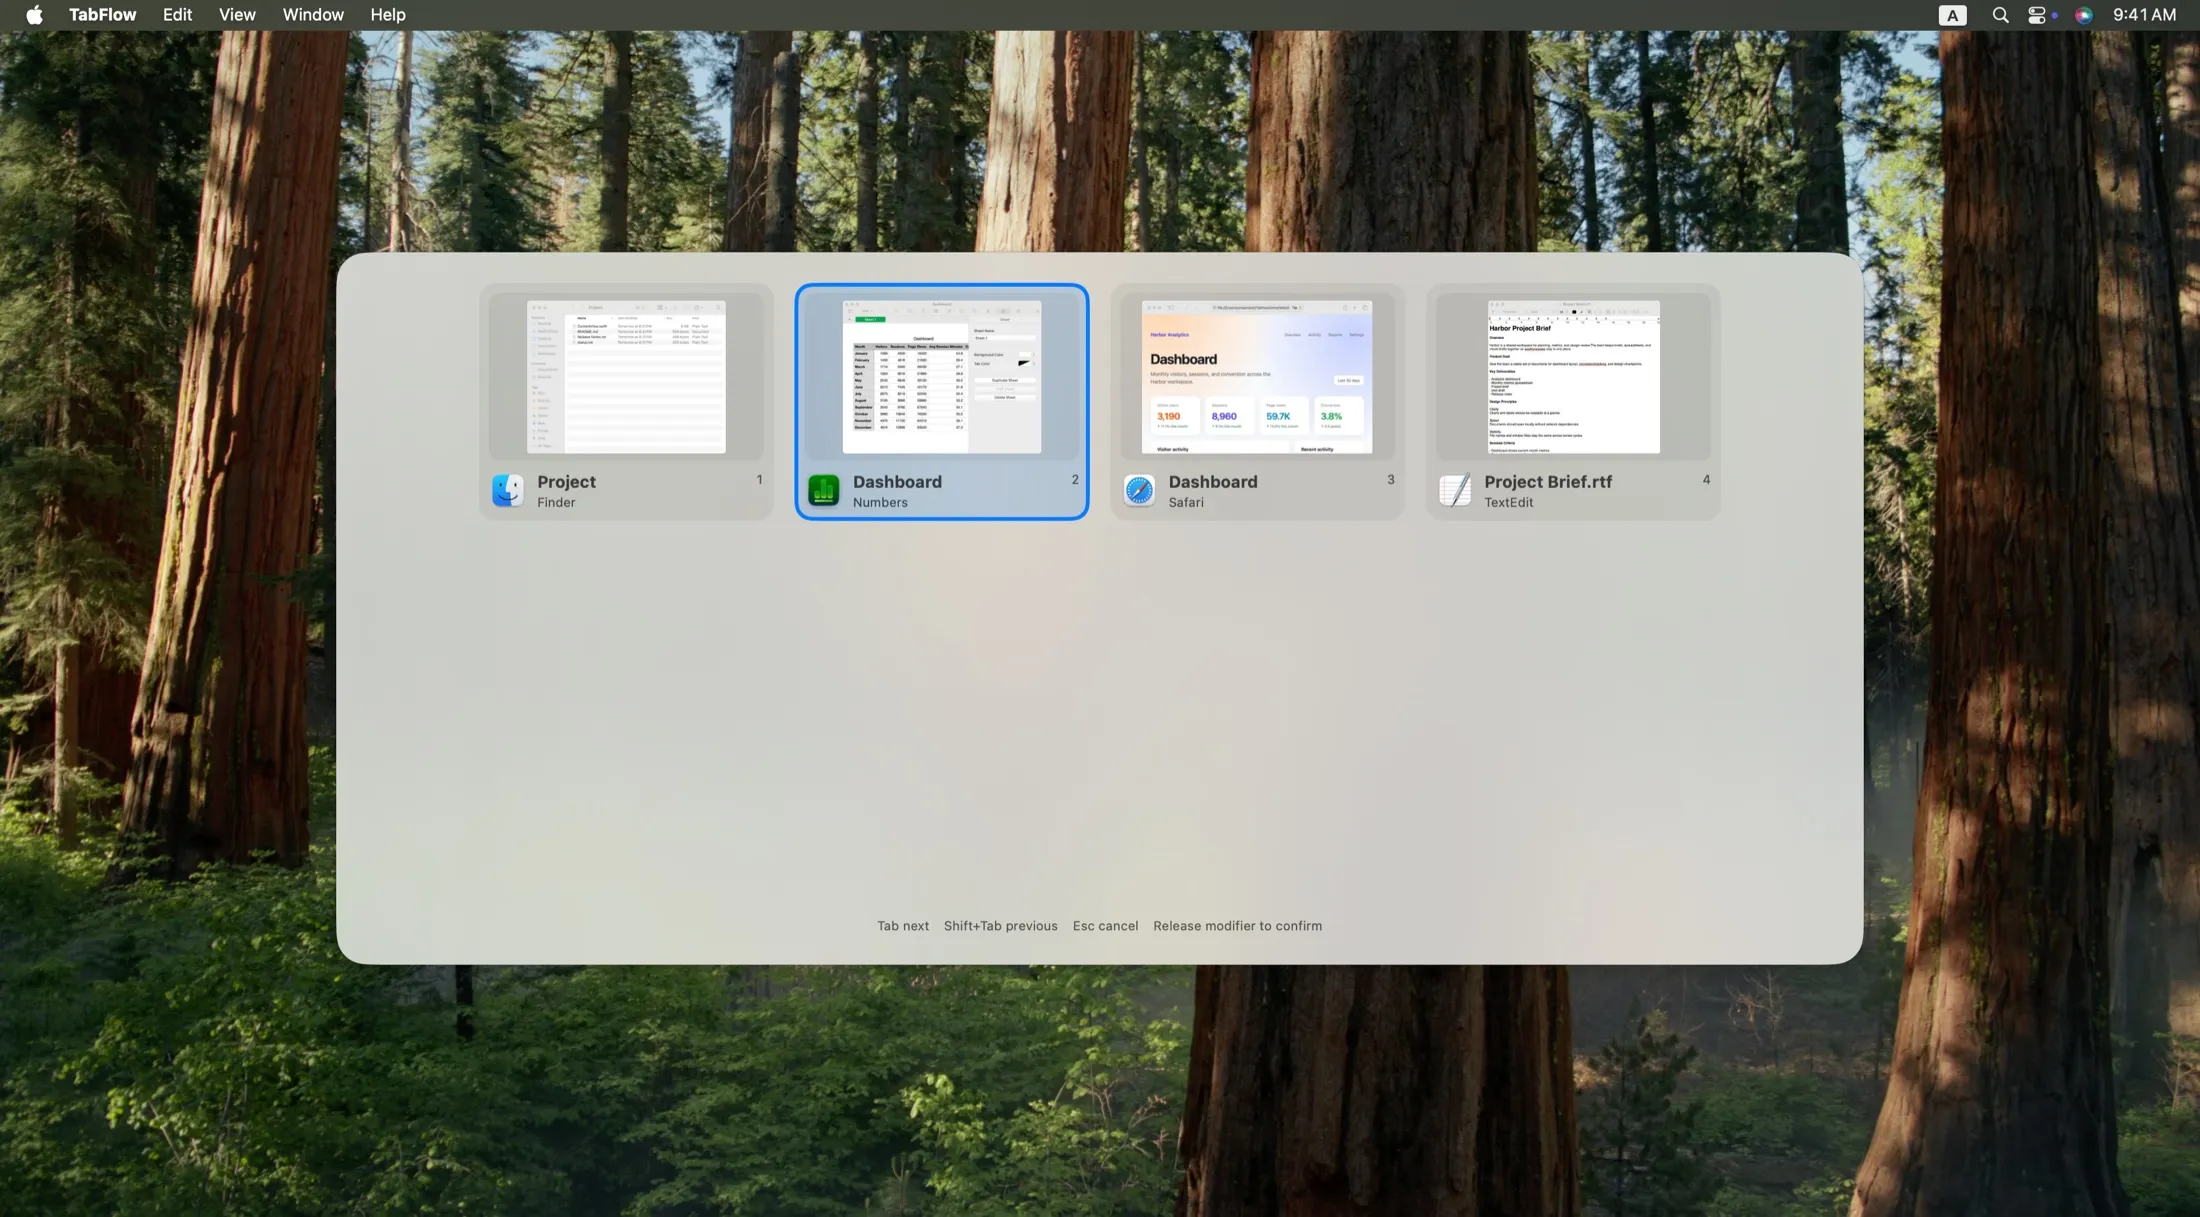Click the Shift+Tab previous hint
The image size is (2200, 1217).
point(1000,926)
